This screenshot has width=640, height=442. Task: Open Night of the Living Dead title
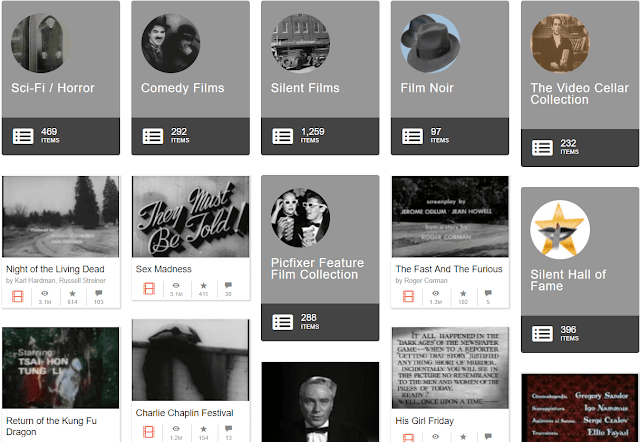click(x=55, y=269)
